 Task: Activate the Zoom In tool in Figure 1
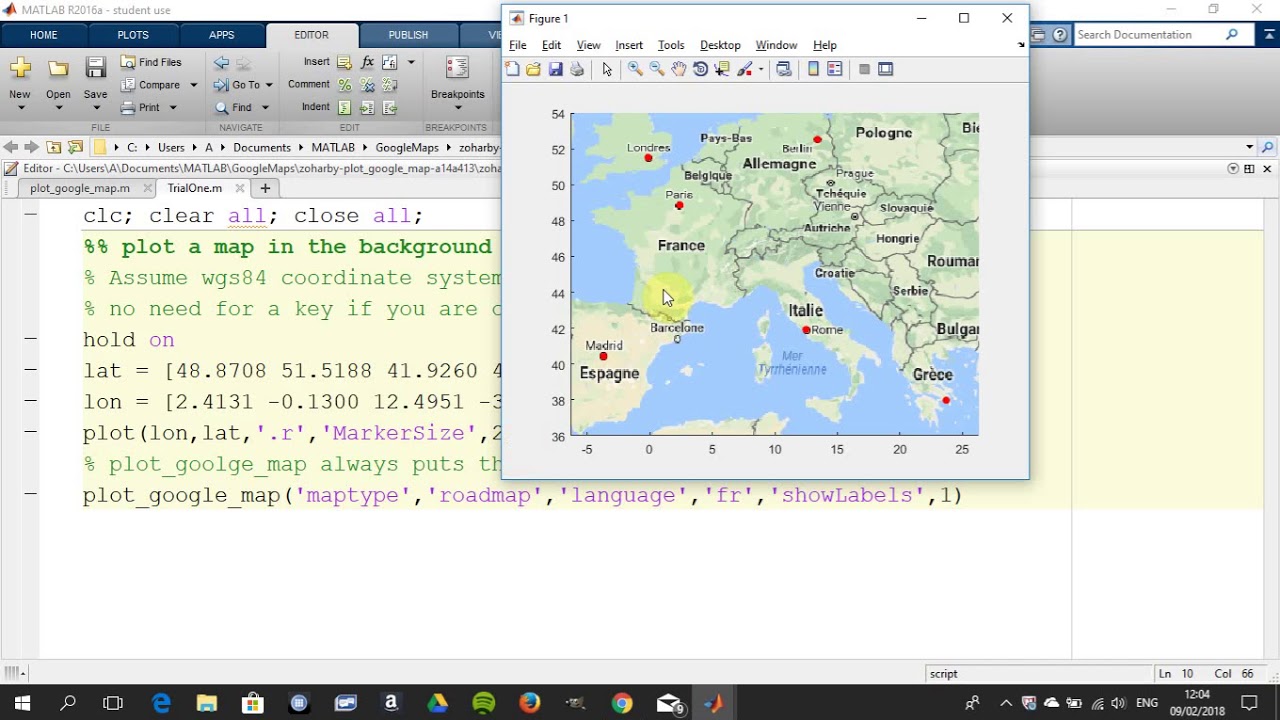point(635,69)
